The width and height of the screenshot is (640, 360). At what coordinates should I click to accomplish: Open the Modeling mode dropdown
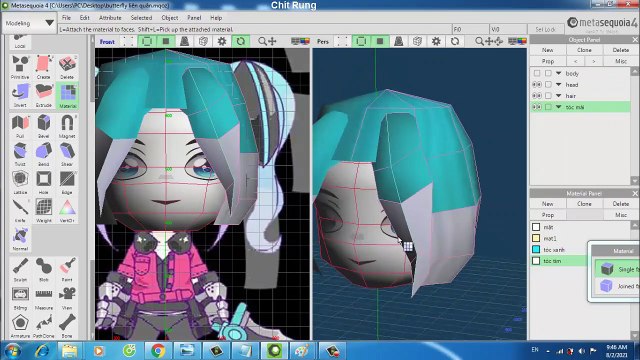29,23
